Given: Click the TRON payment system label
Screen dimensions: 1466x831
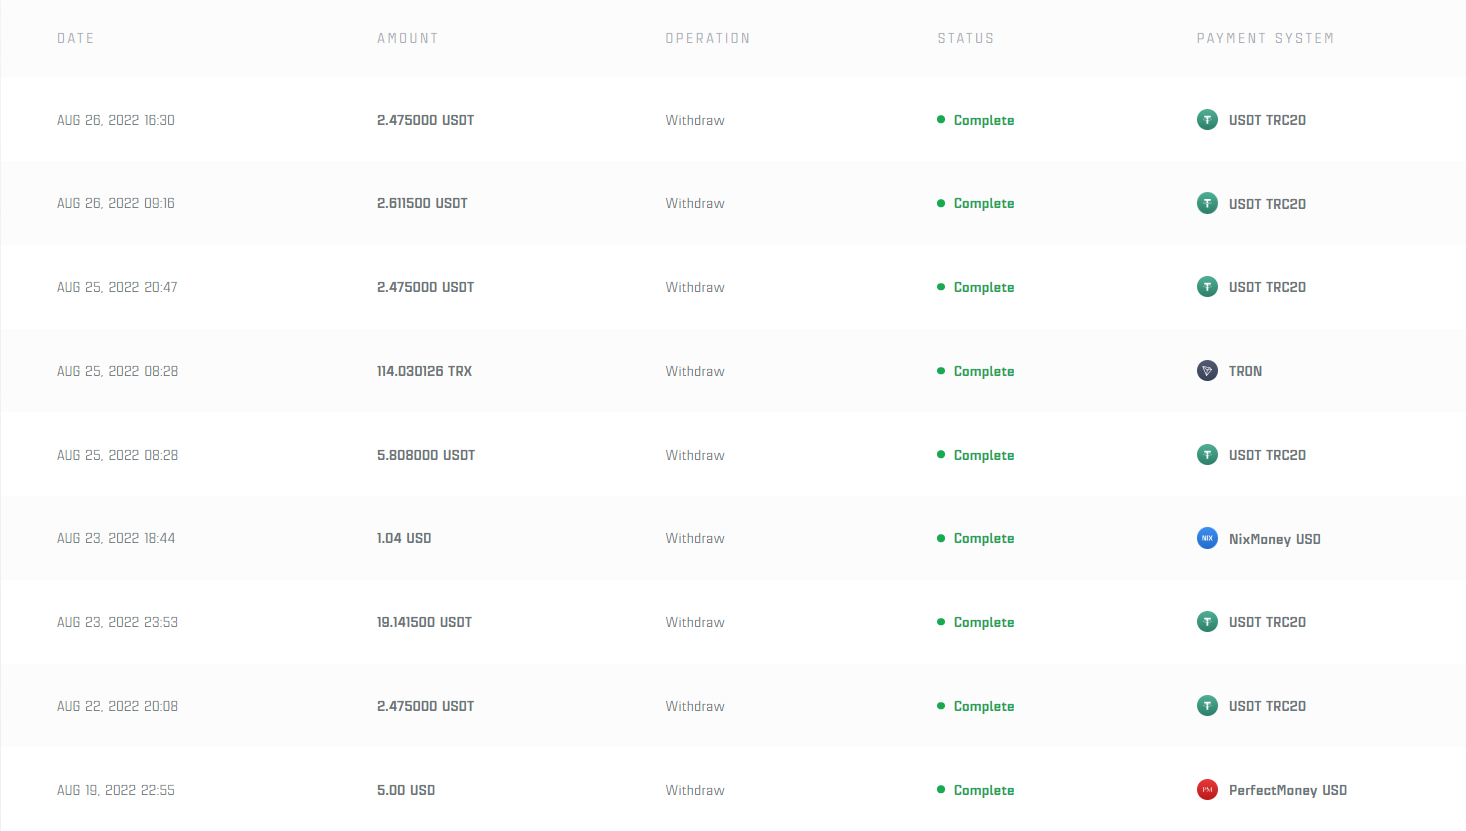Looking at the screenshot, I should click(x=1245, y=371).
